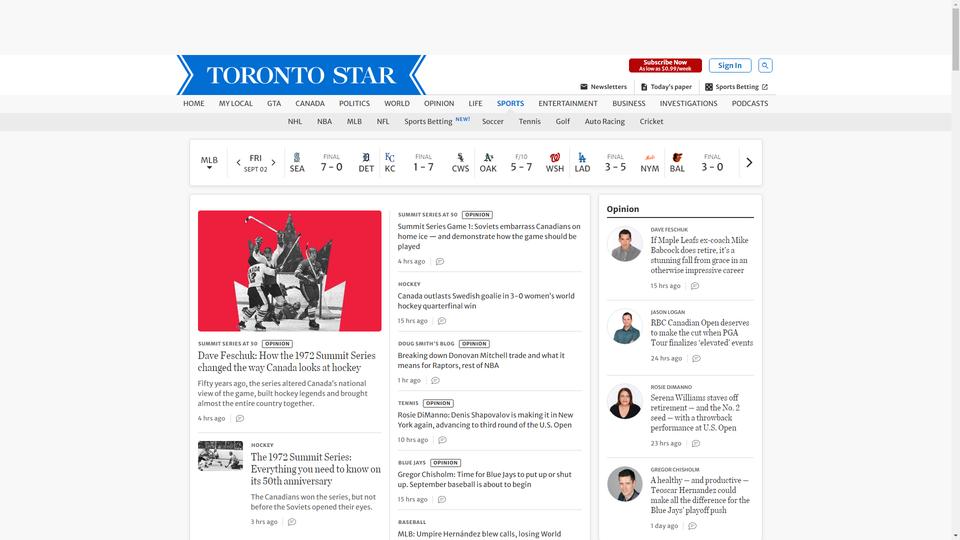Open the GTA section
The width and height of the screenshot is (960, 540).
pyautogui.click(x=274, y=103)
